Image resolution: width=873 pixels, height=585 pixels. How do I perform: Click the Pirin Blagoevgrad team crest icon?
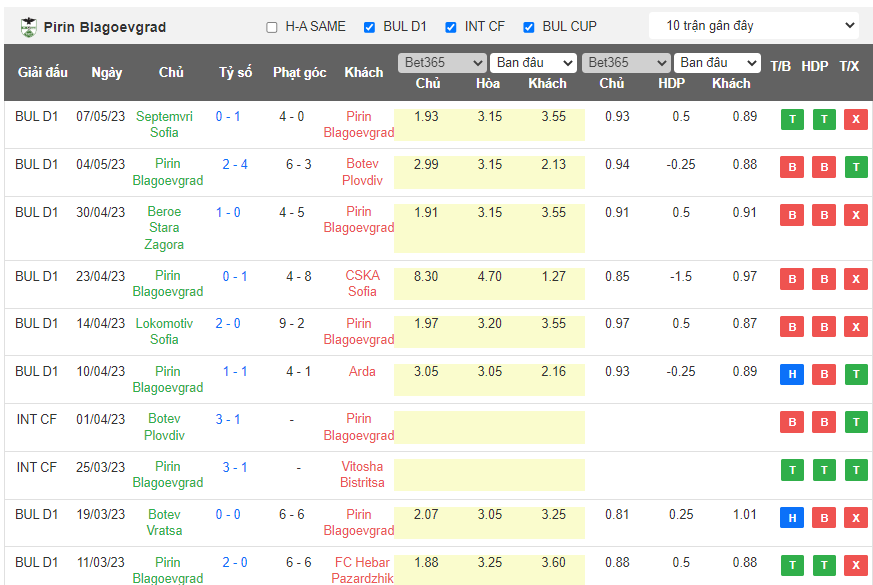(28, 27)
